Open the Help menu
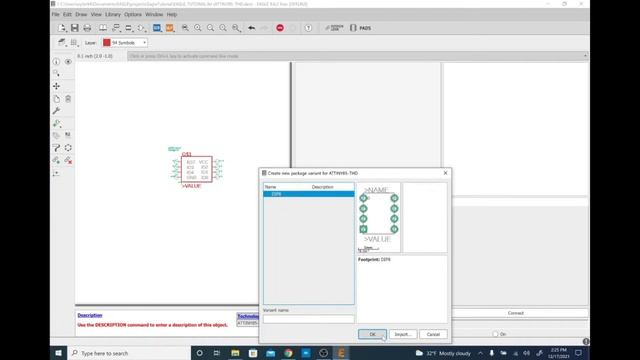Screen dimensions: 640x360 click(172, 14)
